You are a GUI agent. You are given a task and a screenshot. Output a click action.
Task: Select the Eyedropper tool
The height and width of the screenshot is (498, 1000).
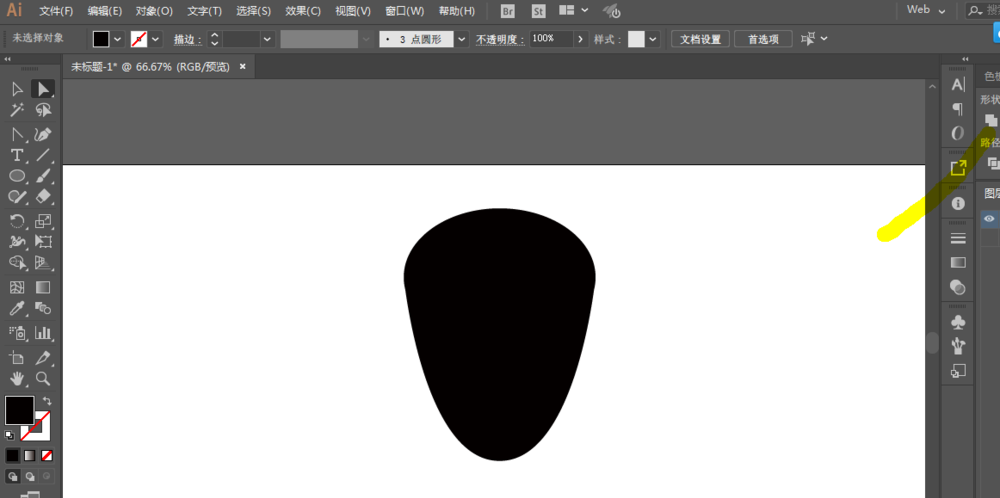click(x=17, y=309)
